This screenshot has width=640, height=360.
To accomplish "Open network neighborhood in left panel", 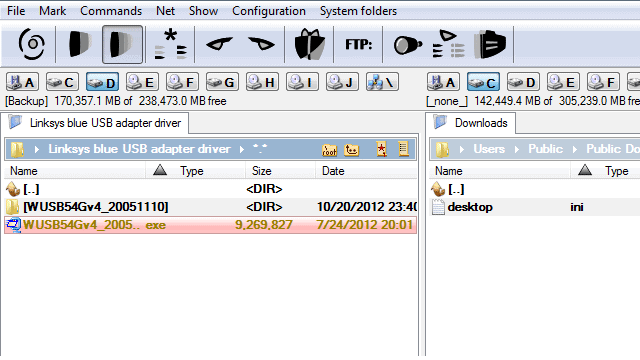I will [382, 82].
